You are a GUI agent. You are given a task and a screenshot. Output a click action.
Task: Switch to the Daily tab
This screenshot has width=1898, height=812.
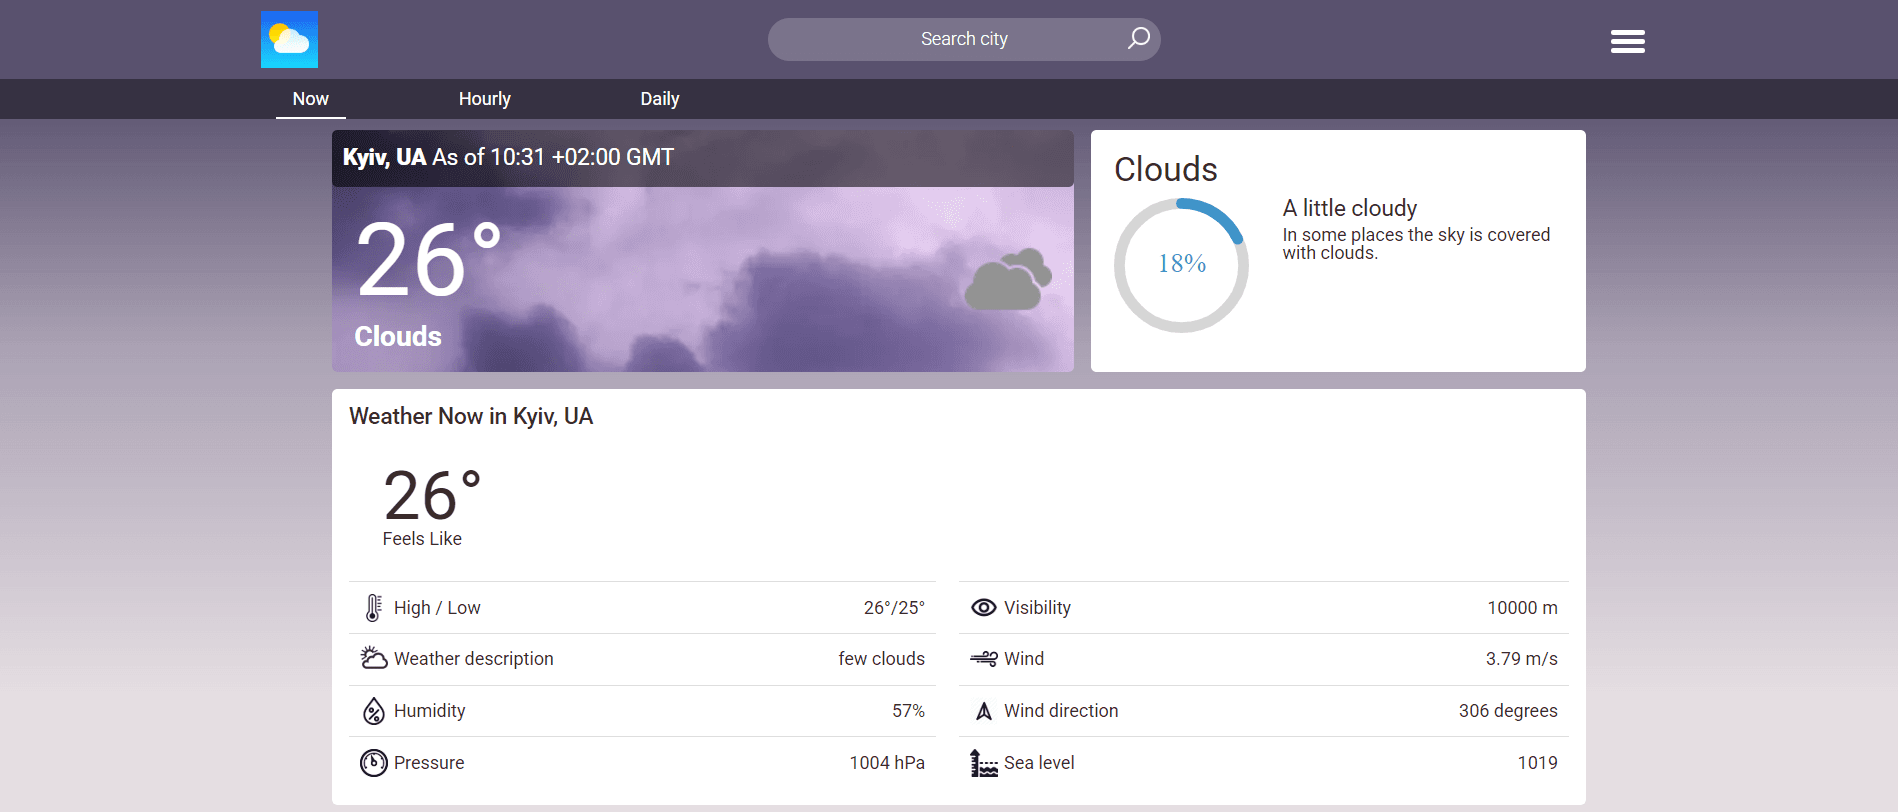660,99
